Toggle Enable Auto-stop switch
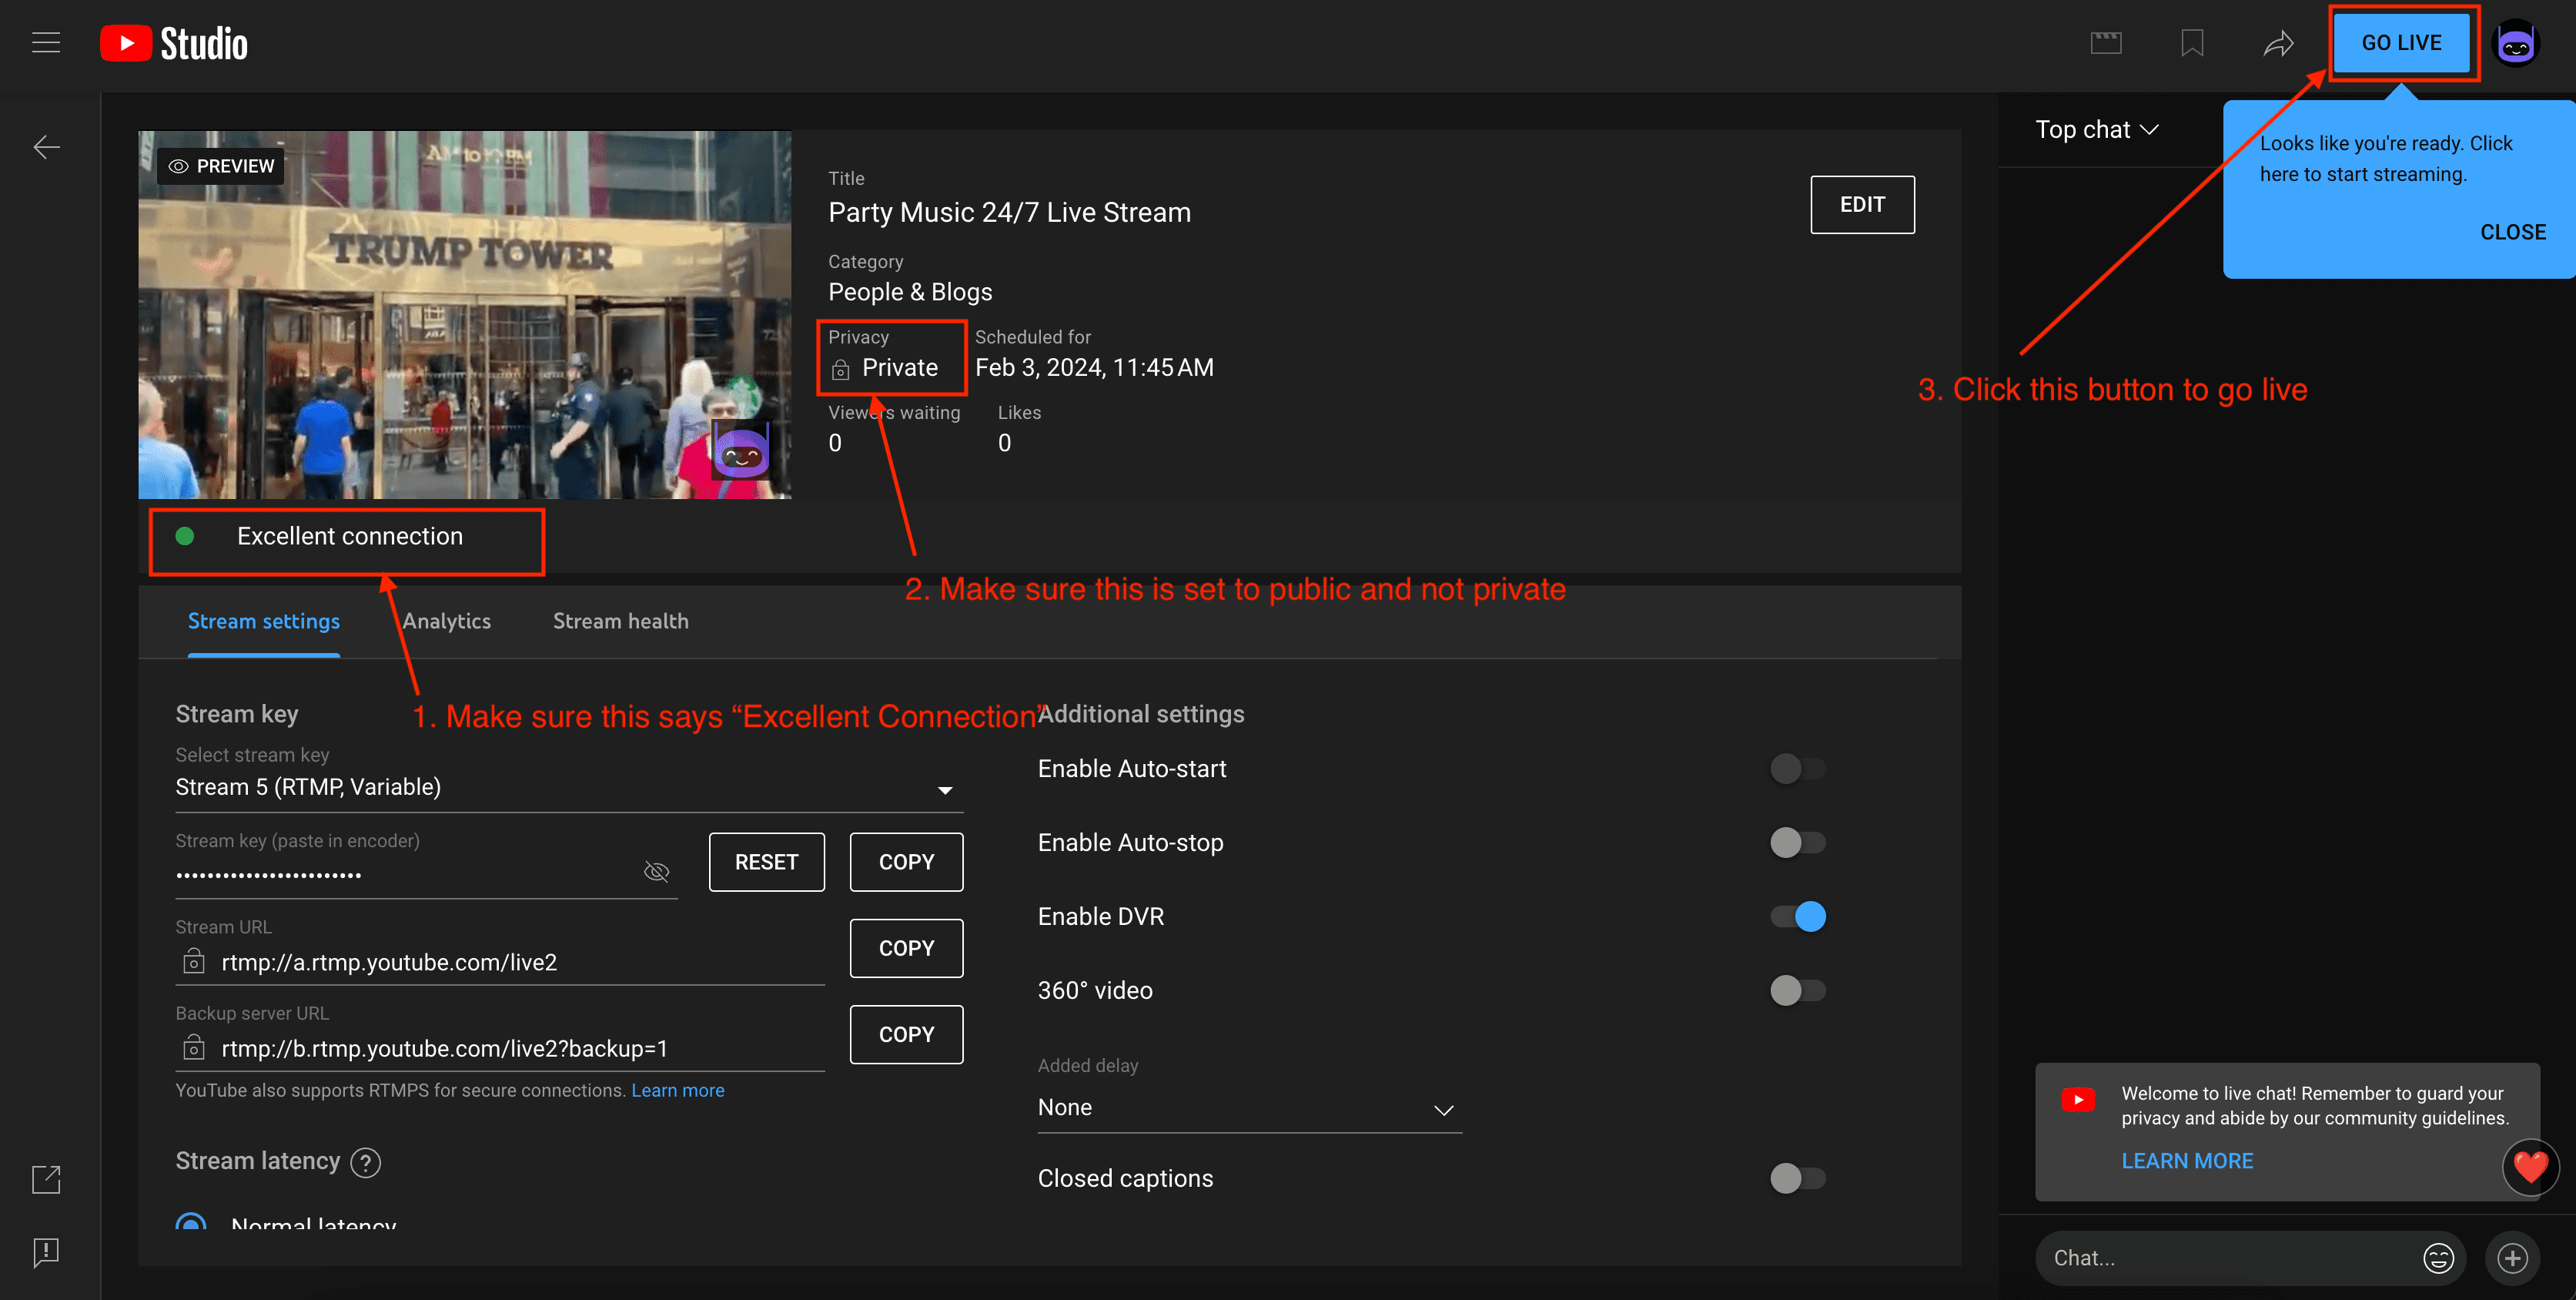The height and width of the screenshot is (1300, 2576). click(x=1797, y=843)
